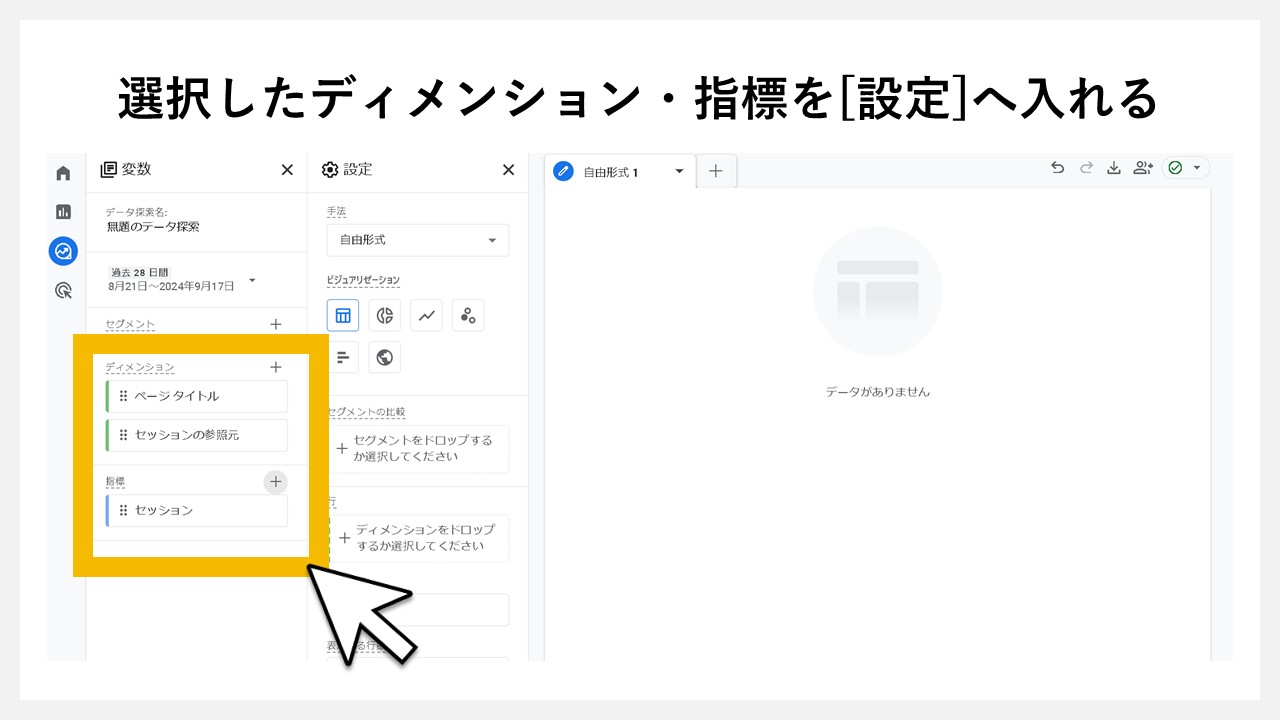Select the セッションの参照元 dimension chip
1280x720 pixels.
195,435
